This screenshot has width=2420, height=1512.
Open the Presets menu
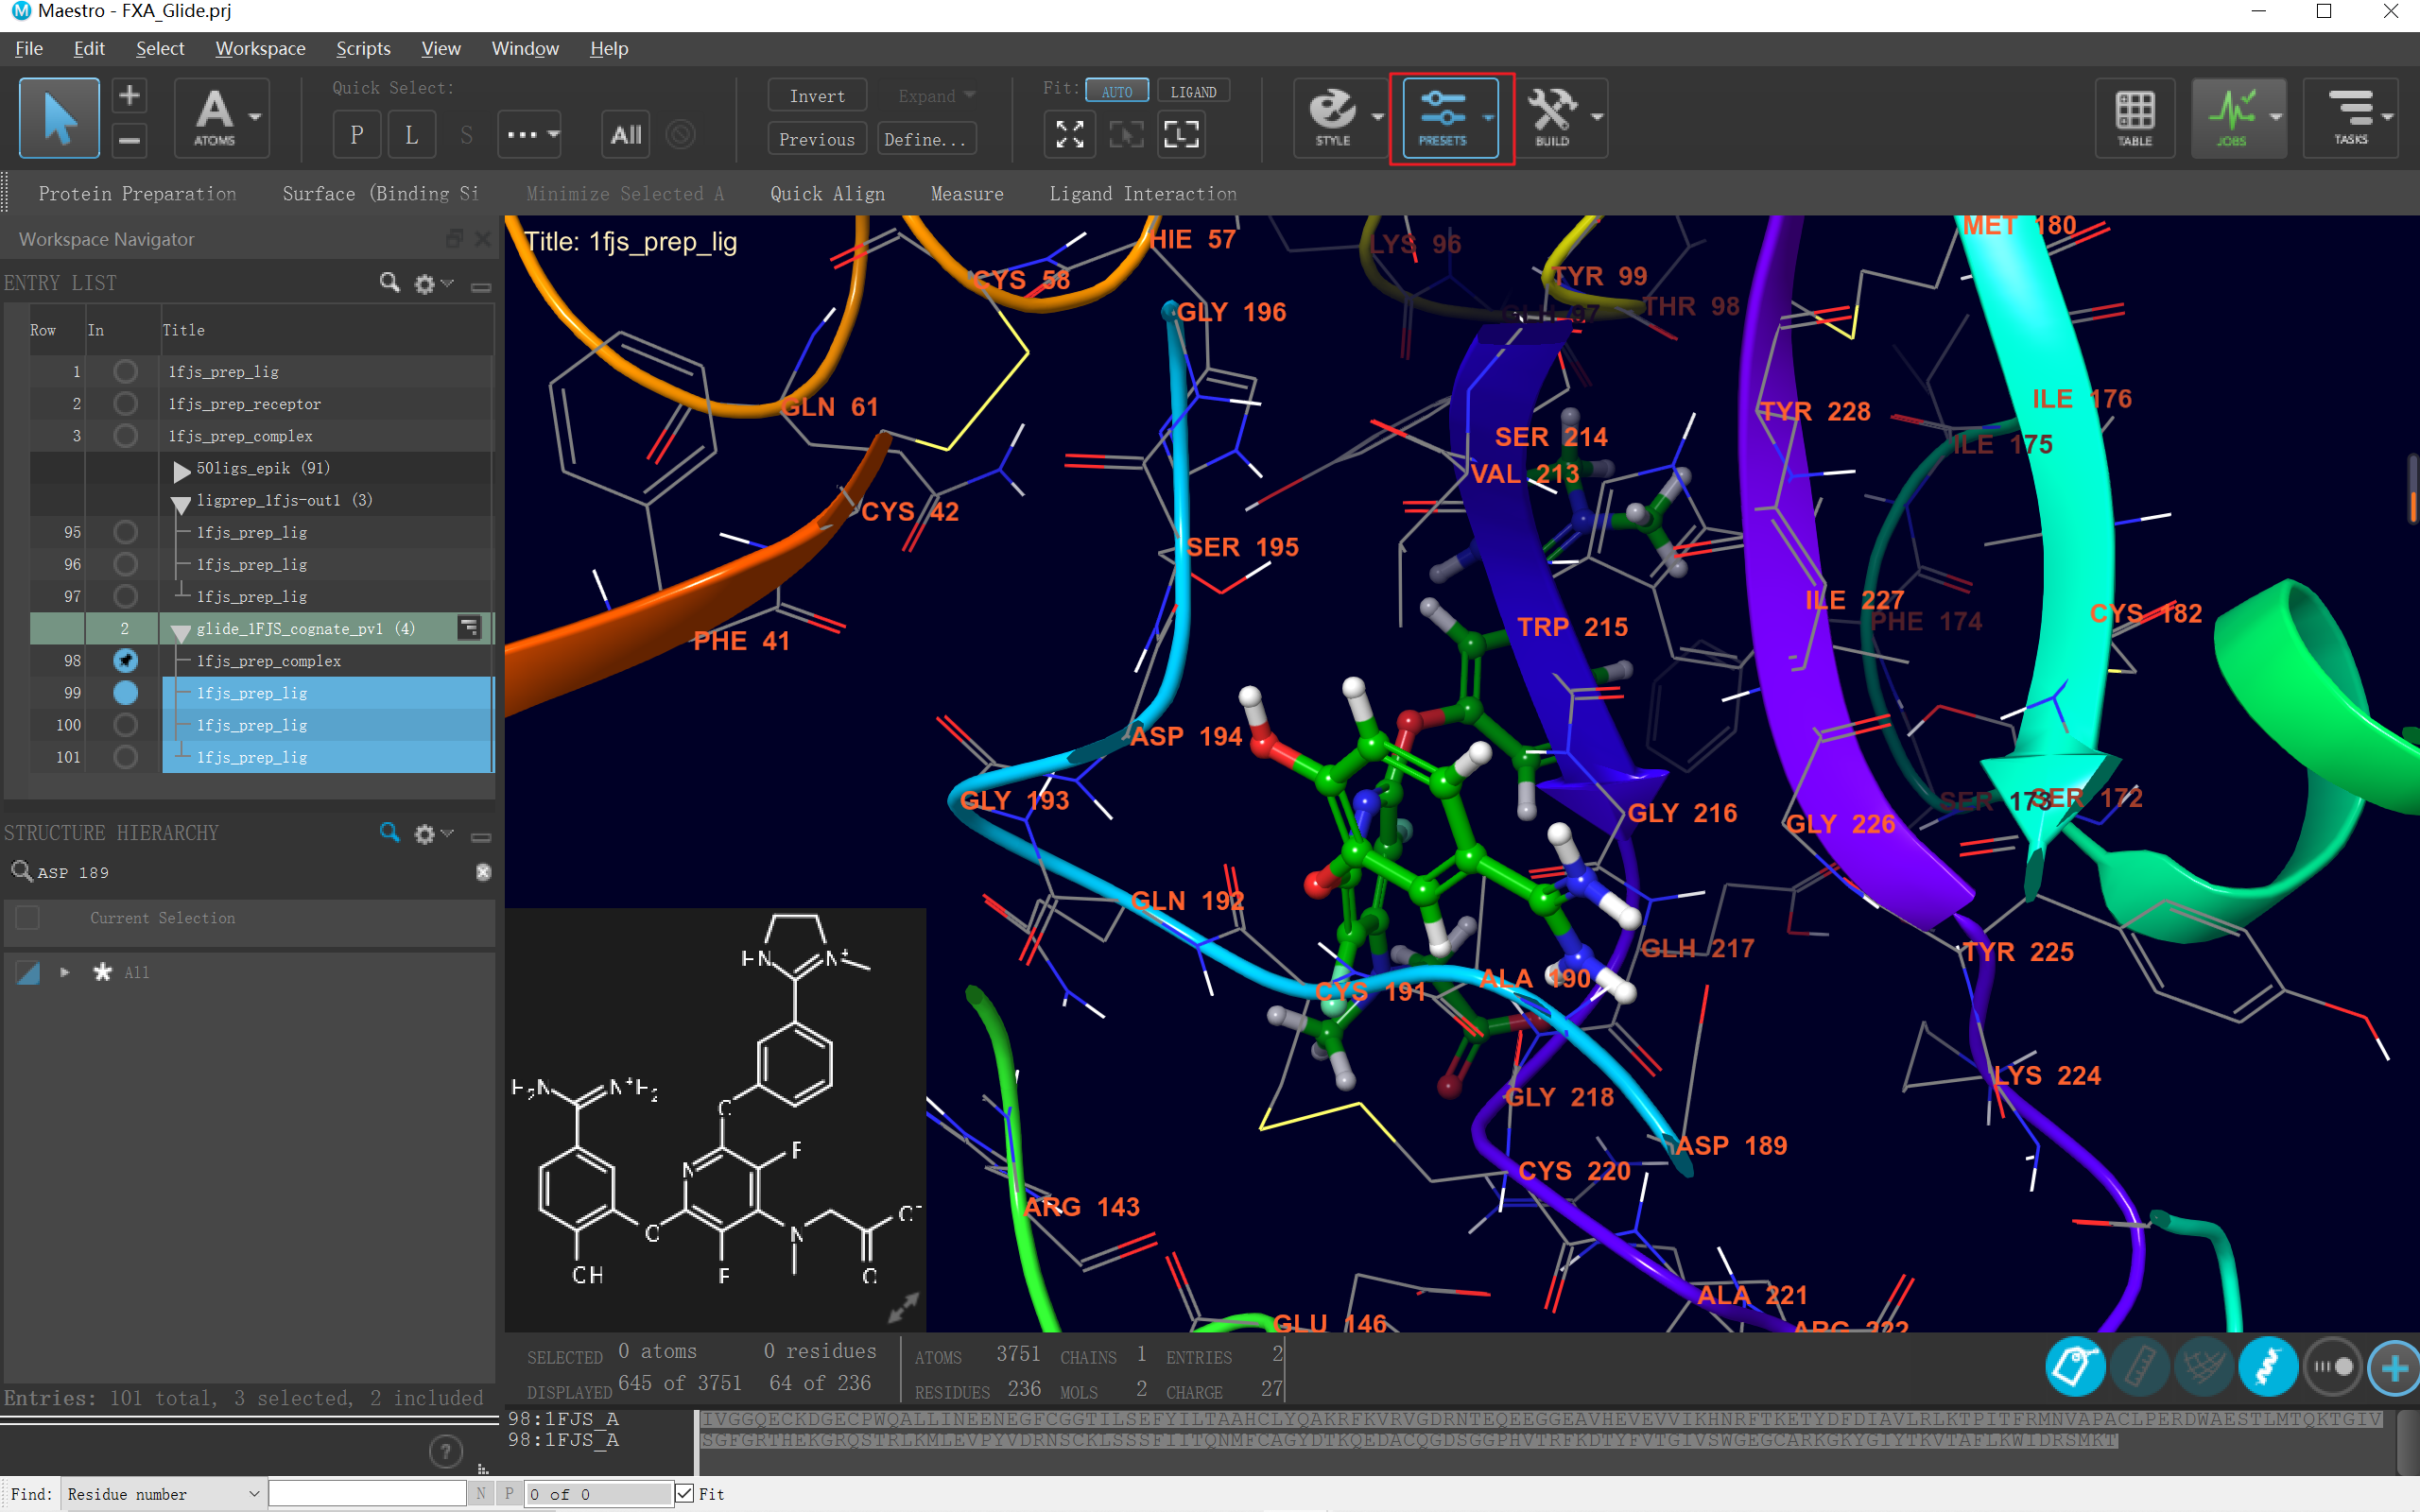[1443, 117]
